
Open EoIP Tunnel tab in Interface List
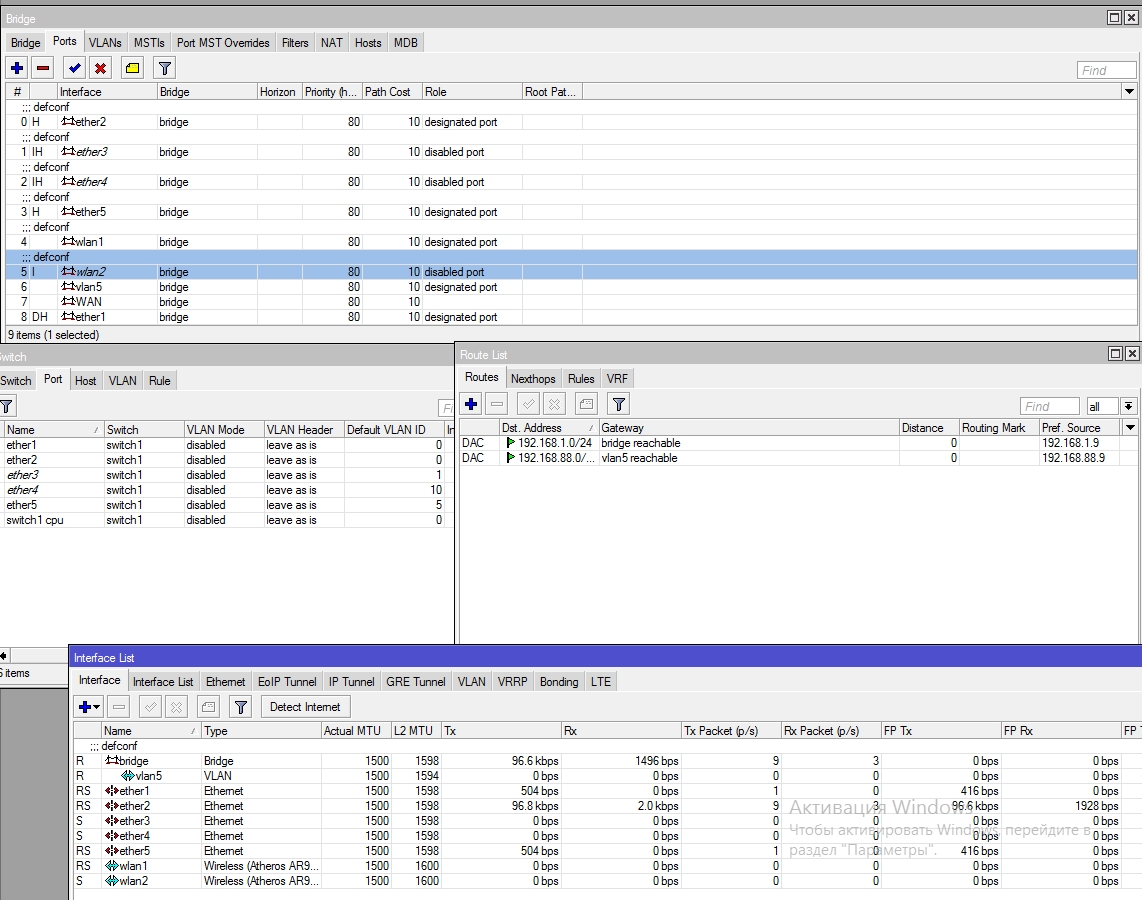click(x=287, y=682)
